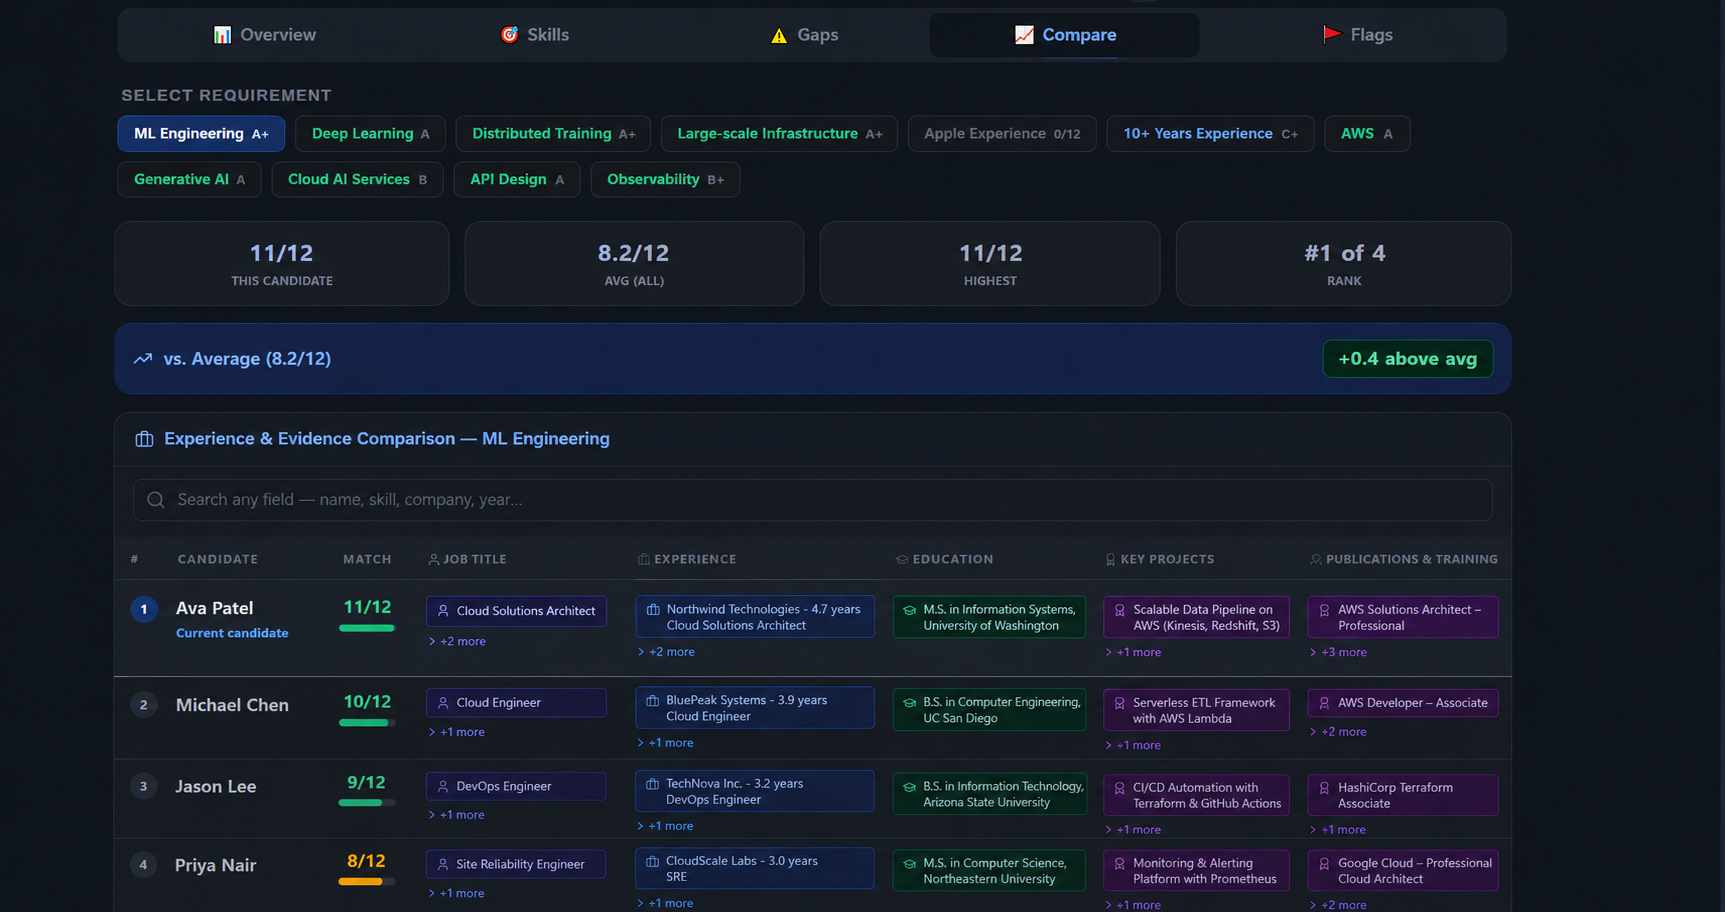The width and height of the screenshot is (1725, 912).
Task: Click the bar chart icon on Overview tab
Action: pyautogui.click(x=222, y=35)
